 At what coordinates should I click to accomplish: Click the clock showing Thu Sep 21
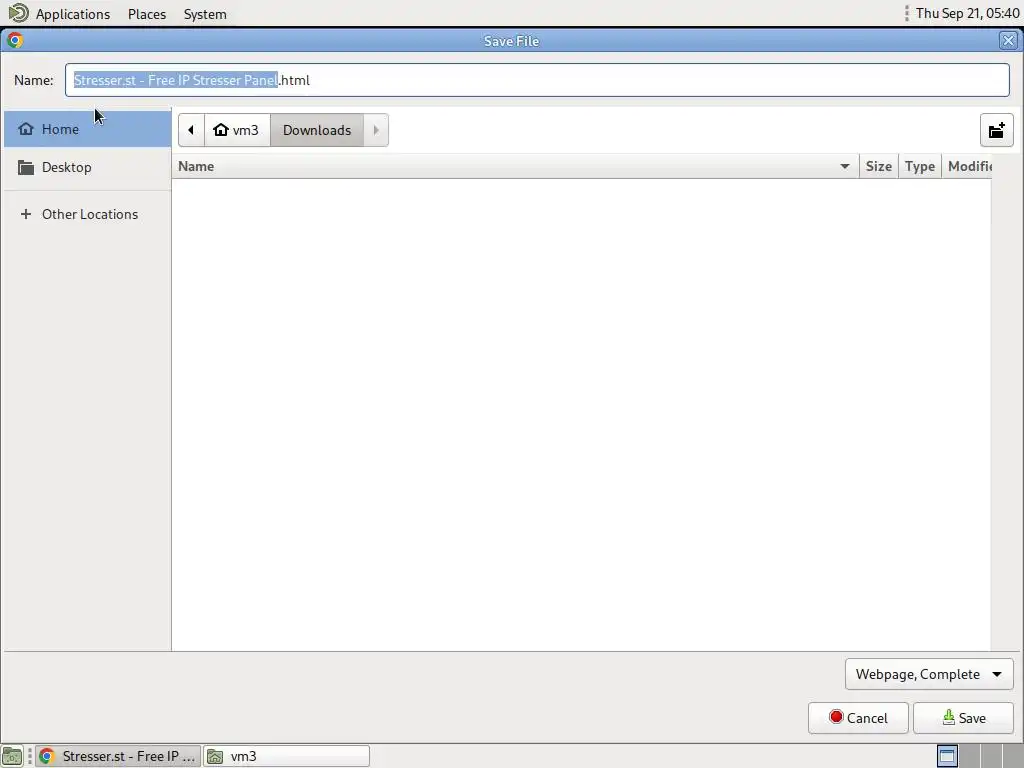tap(967, 13)
